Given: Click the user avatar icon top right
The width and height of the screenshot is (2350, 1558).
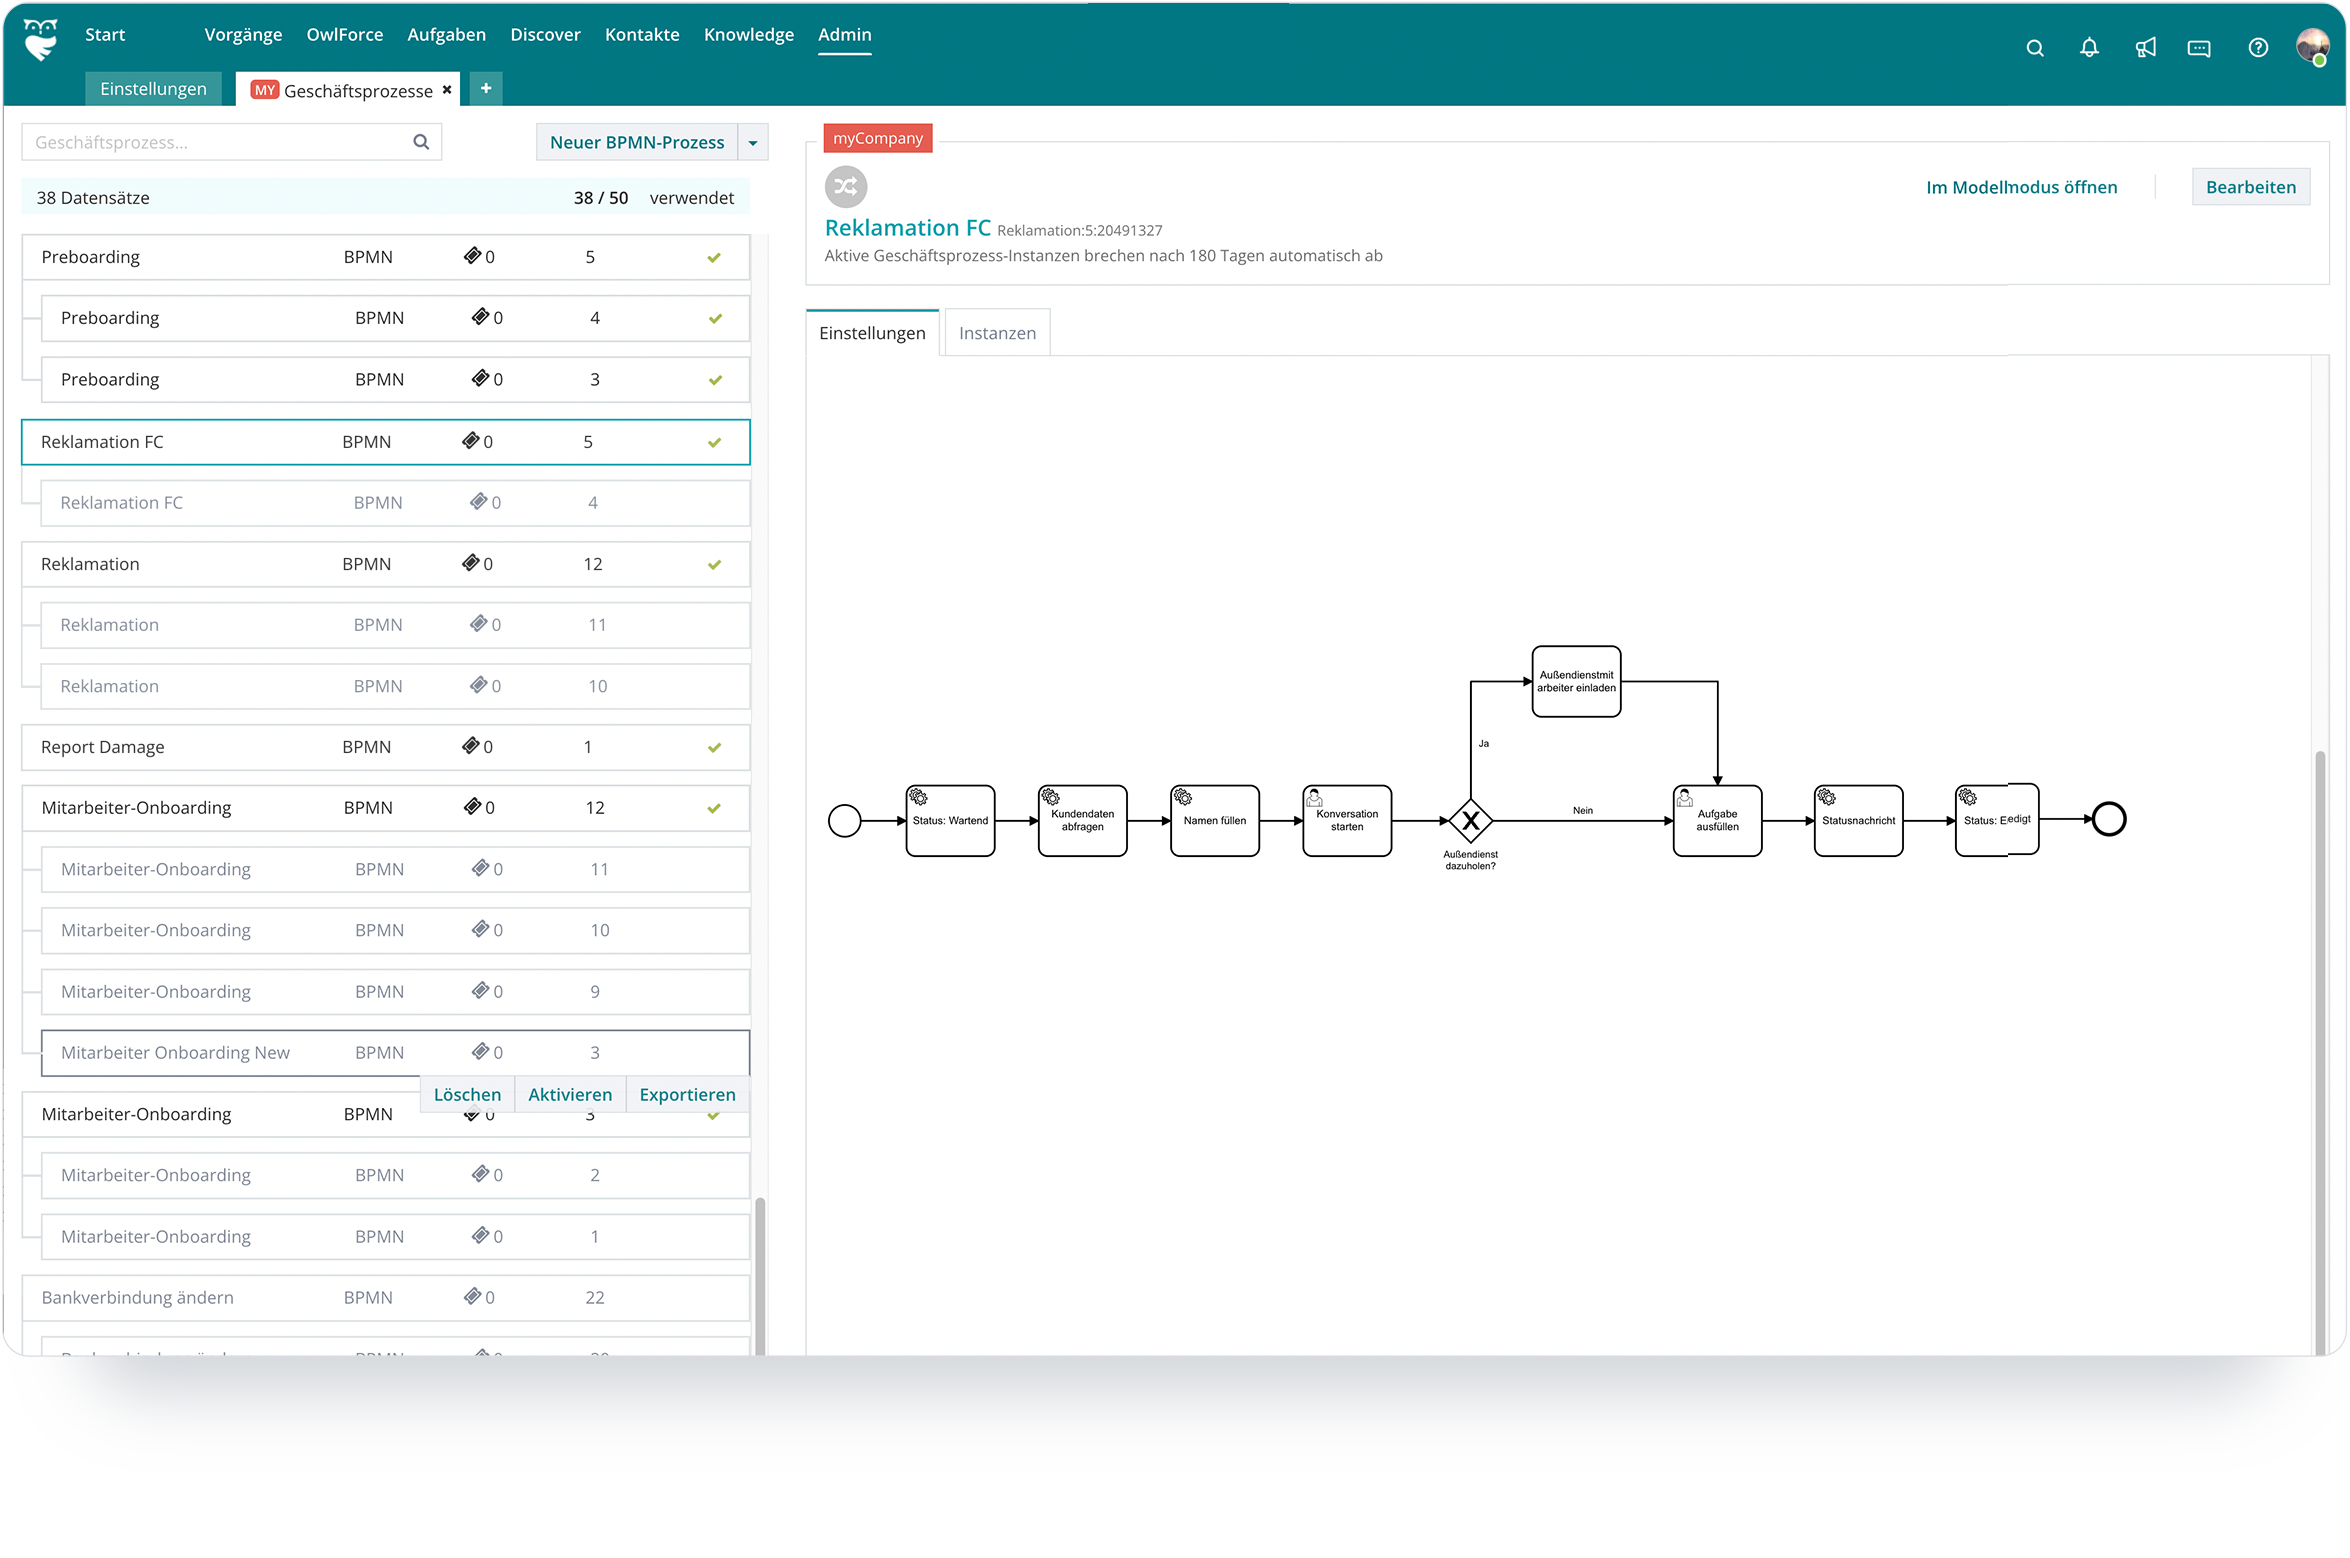Looking at the screenshot, I should [2312, 43].
